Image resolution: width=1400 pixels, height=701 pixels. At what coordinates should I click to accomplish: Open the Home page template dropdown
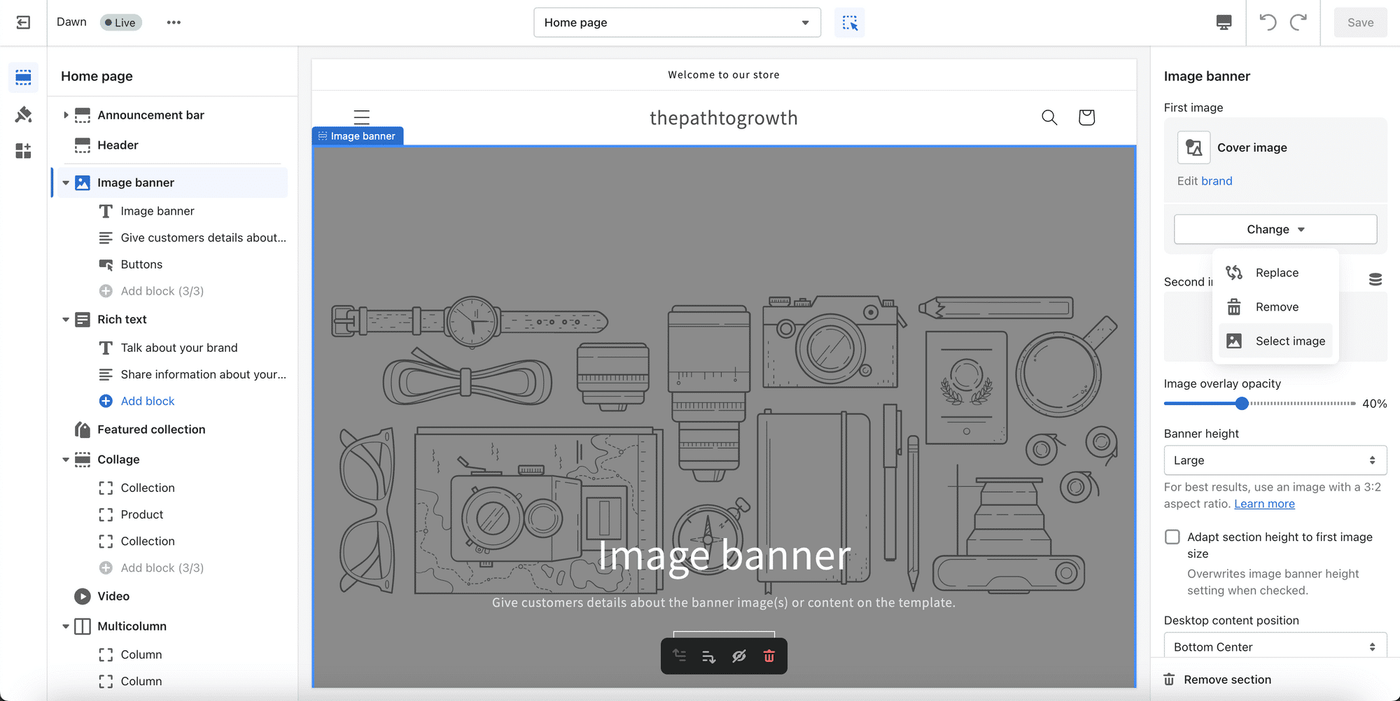click(x=677, y=22)
